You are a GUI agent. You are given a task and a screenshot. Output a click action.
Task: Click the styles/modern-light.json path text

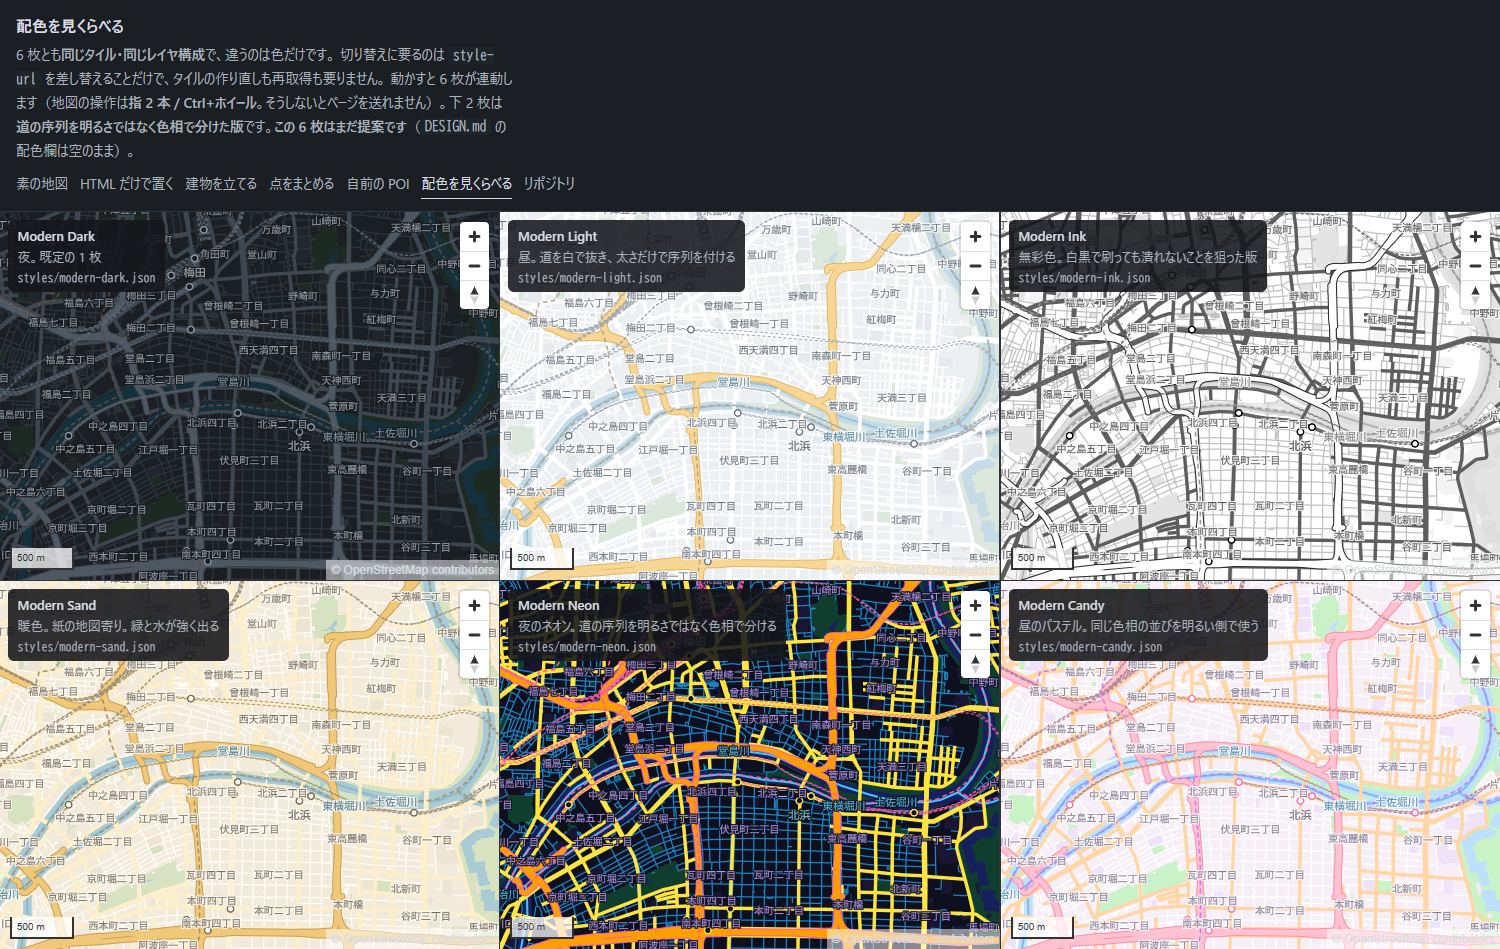coord(590,278)
